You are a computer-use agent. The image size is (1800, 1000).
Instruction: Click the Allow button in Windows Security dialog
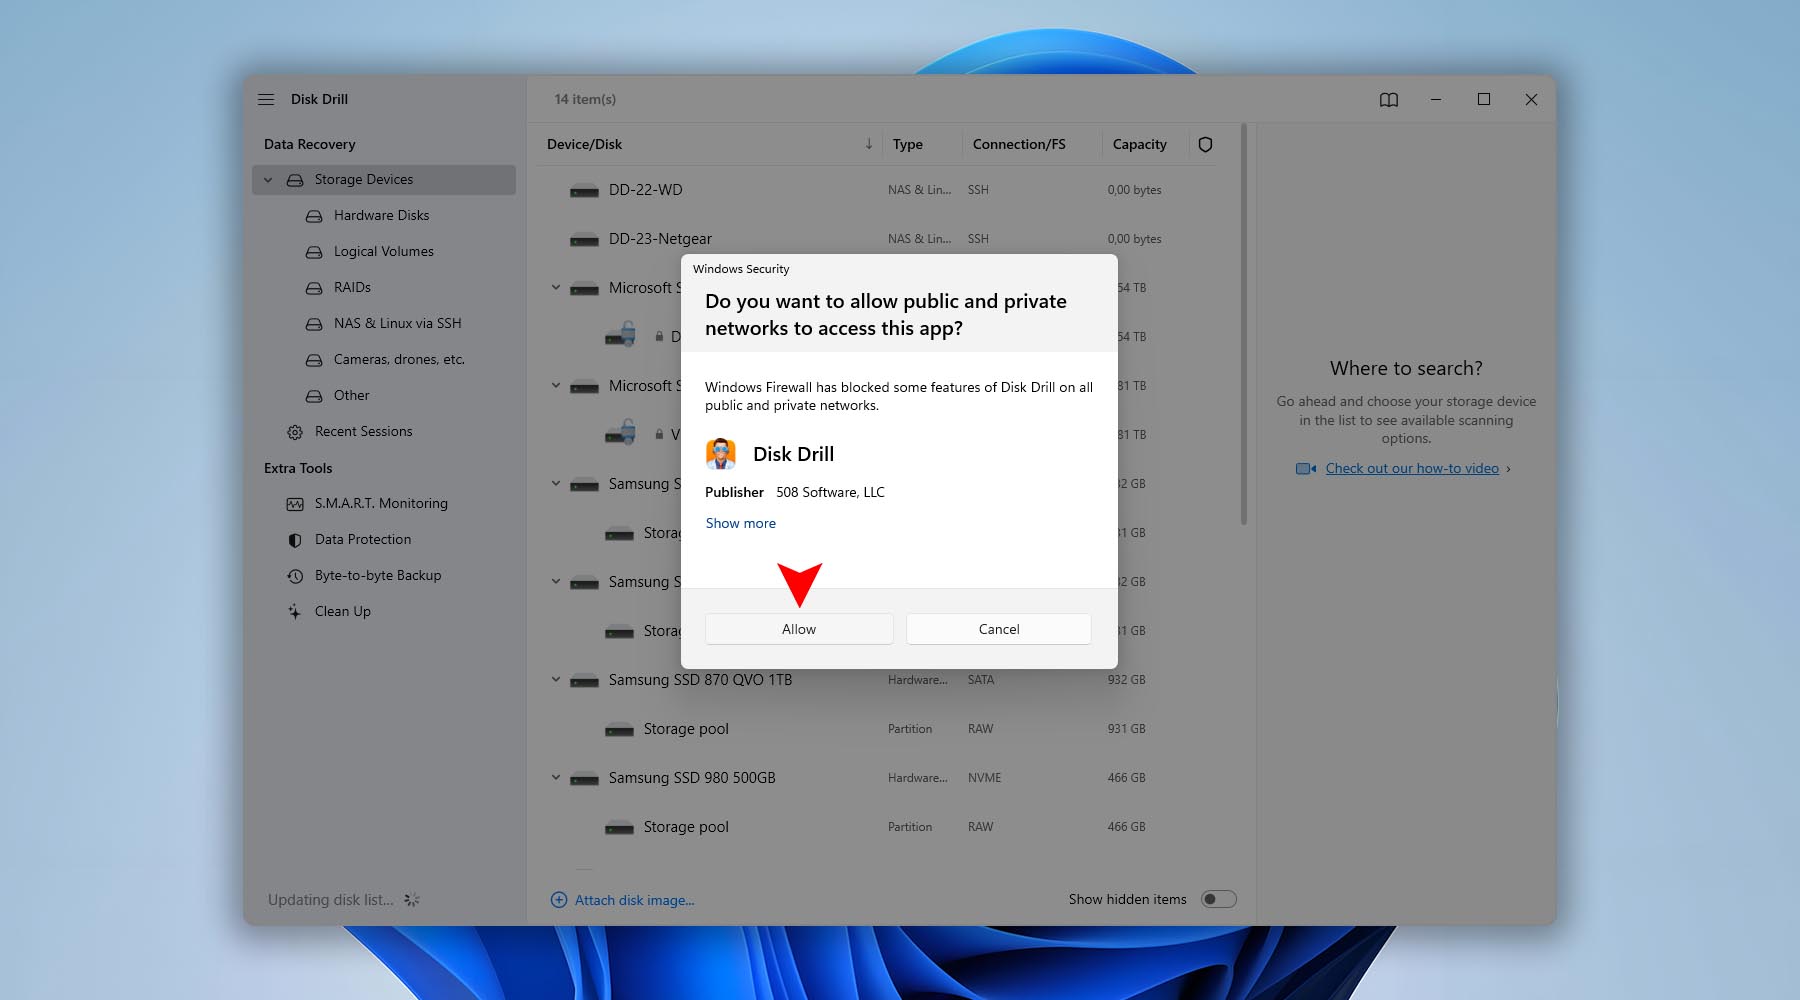tap(799, 629)
